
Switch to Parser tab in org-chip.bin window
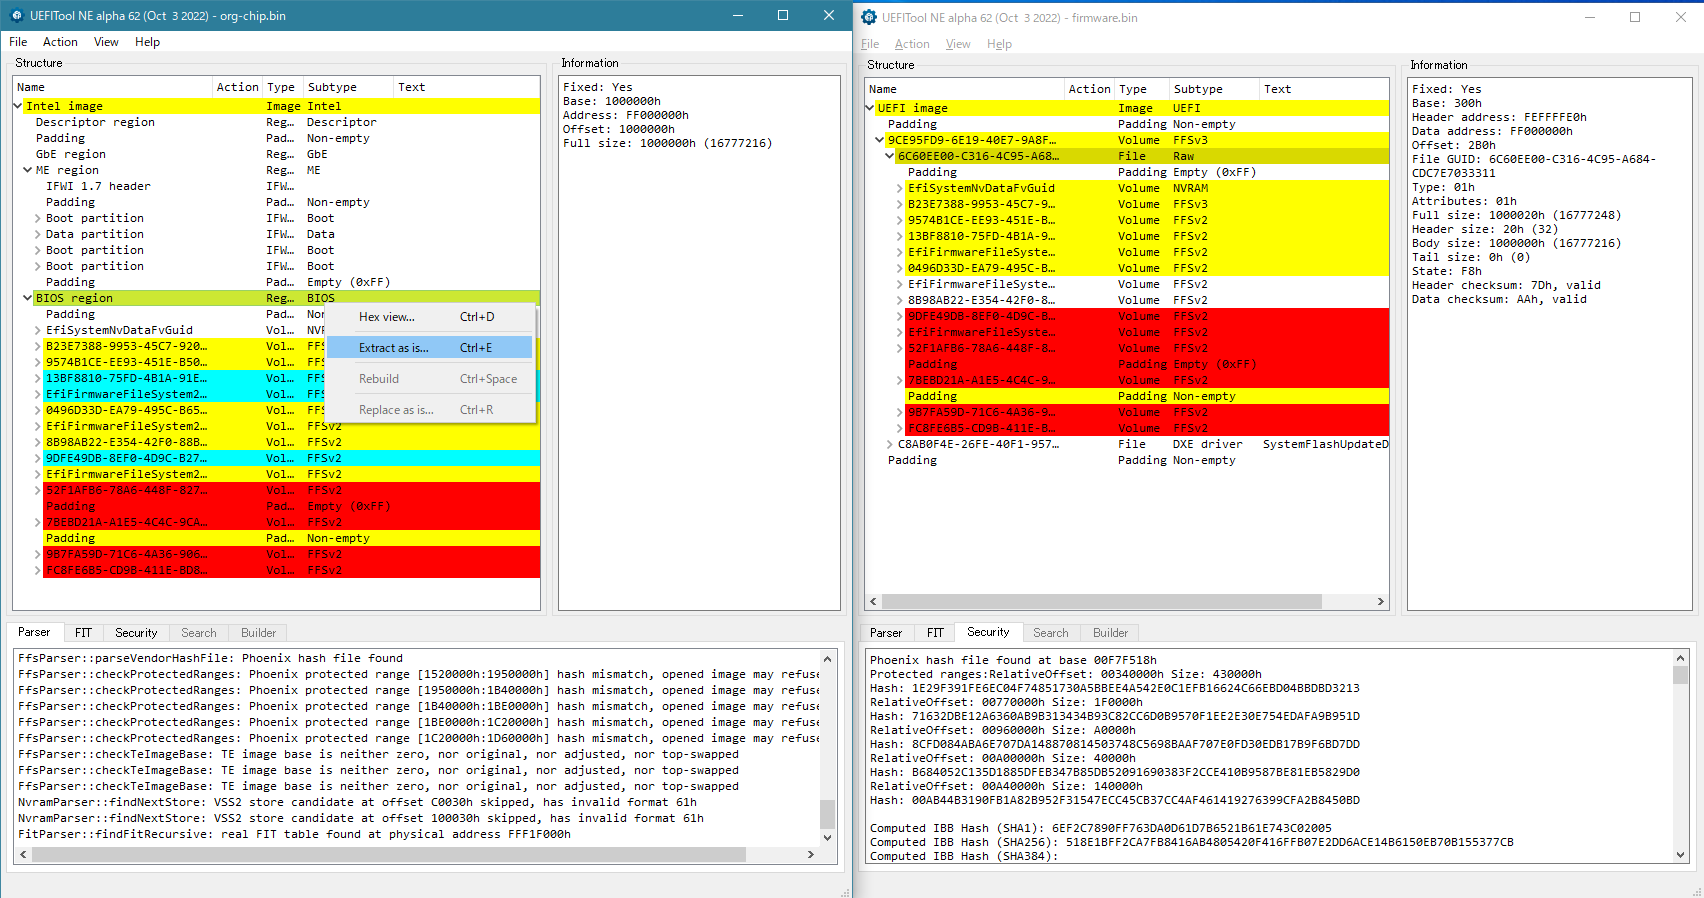[x=34, y=632]
